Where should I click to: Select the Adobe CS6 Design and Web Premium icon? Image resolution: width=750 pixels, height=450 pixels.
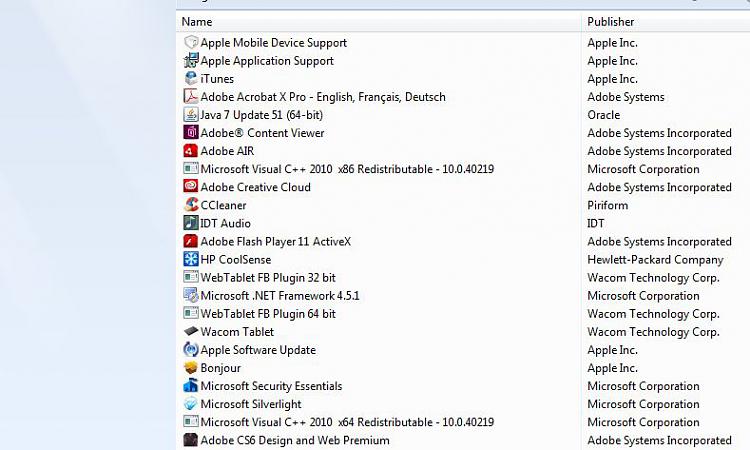[191, 440]
